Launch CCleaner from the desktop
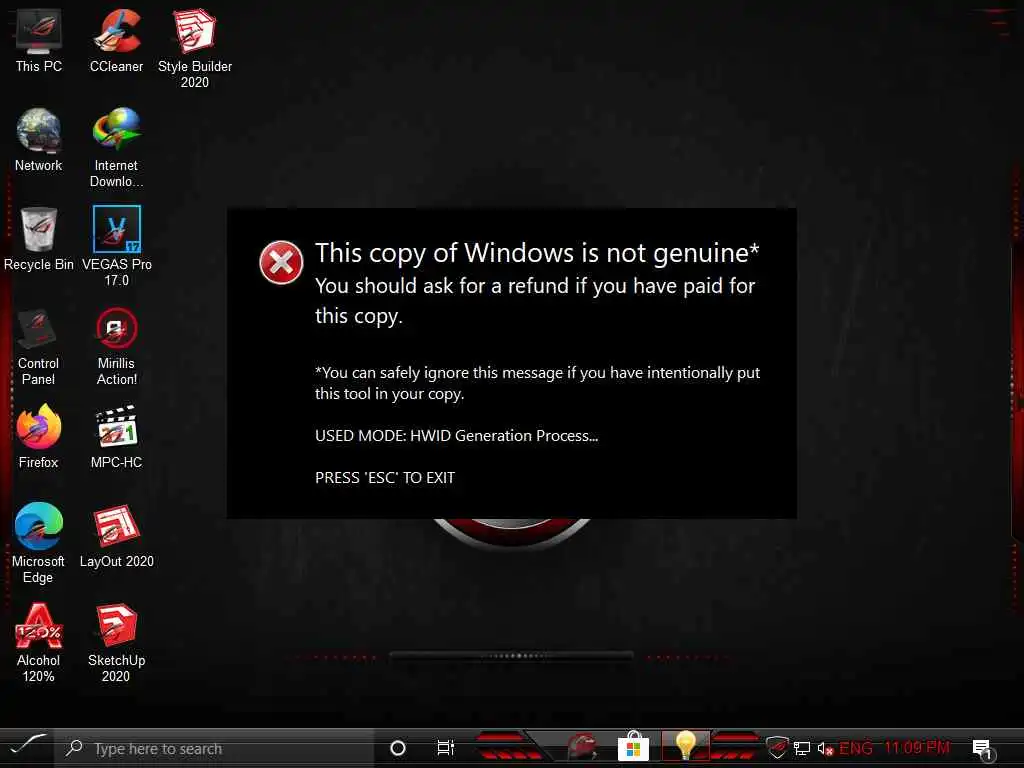Viewport: 1024px width, 768px height. pyautogui.click(x=116, y=40)
